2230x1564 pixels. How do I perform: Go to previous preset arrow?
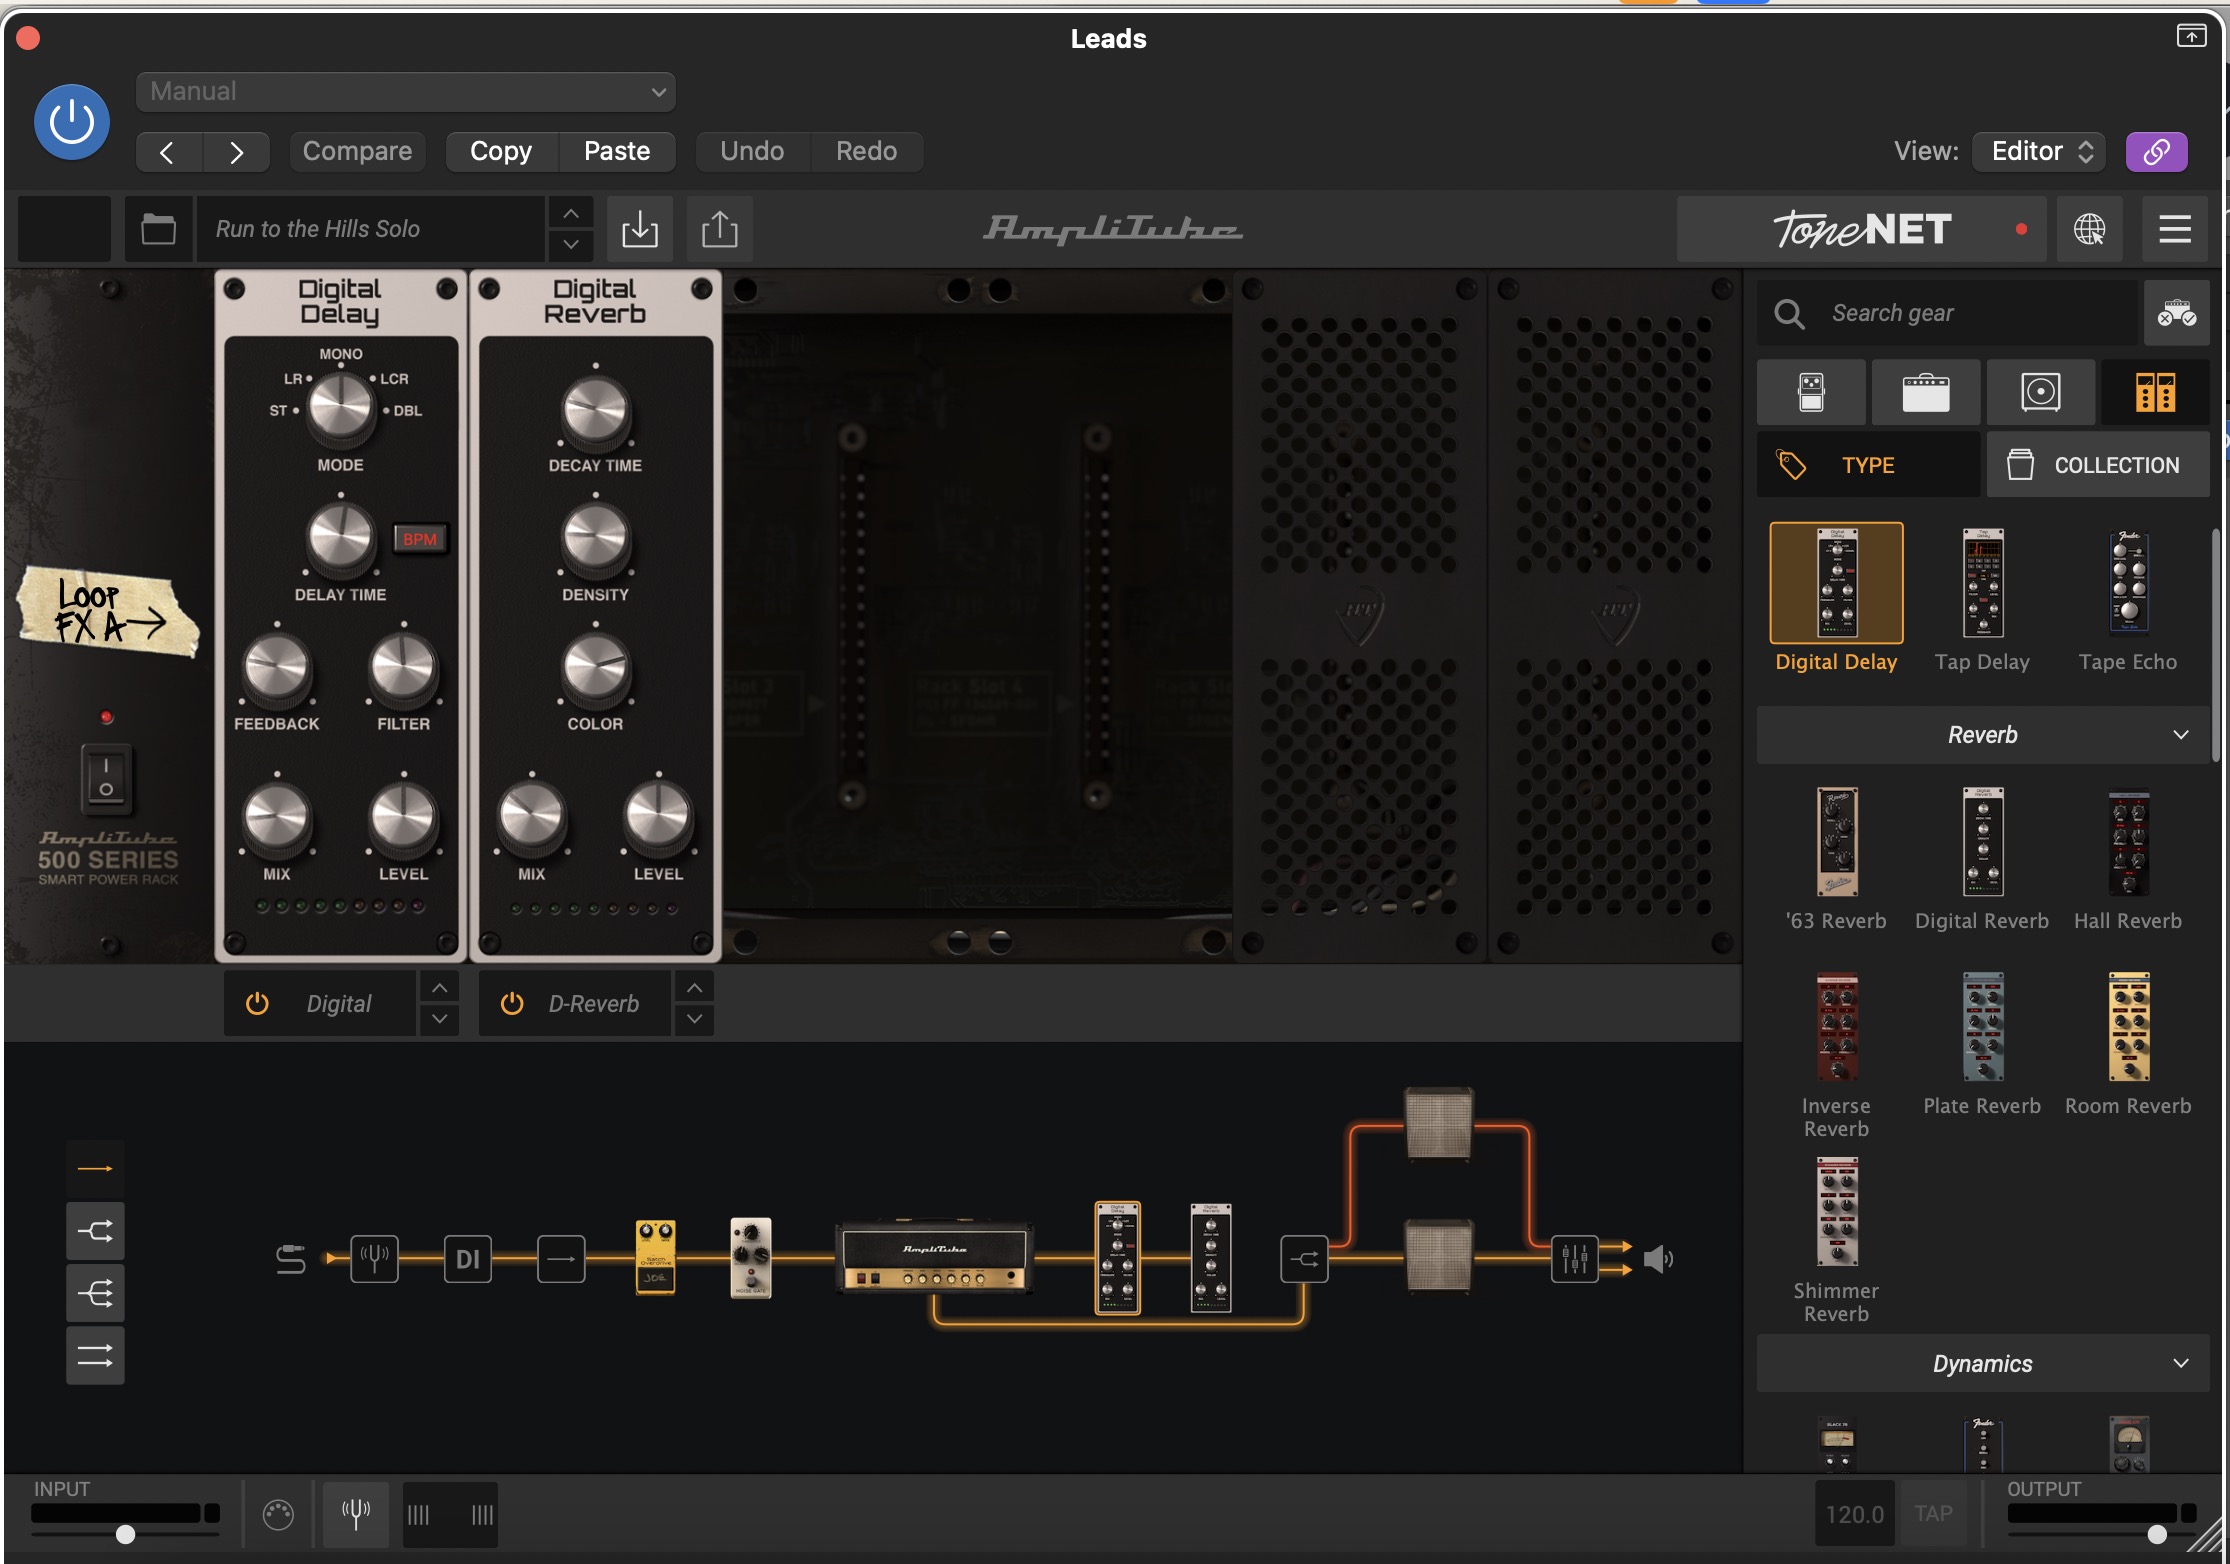click(168, 152)
